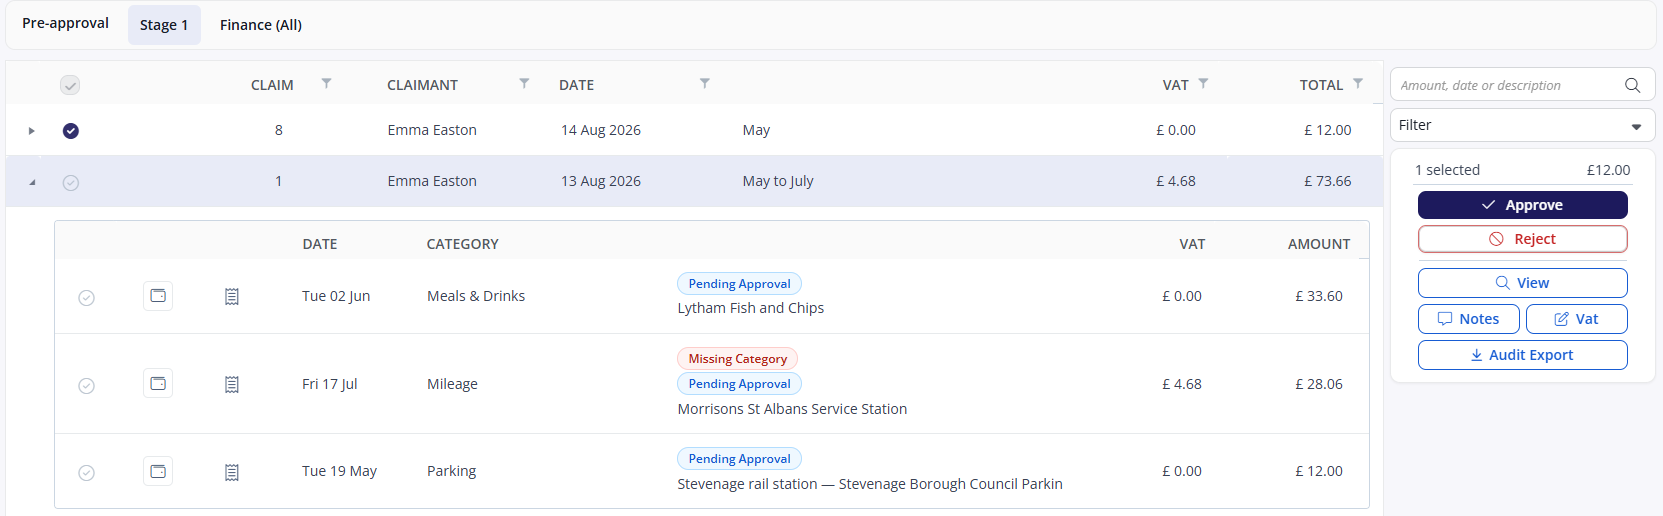Click 'Morrisons St Albans Service Station' text

[x=792, y=409]
